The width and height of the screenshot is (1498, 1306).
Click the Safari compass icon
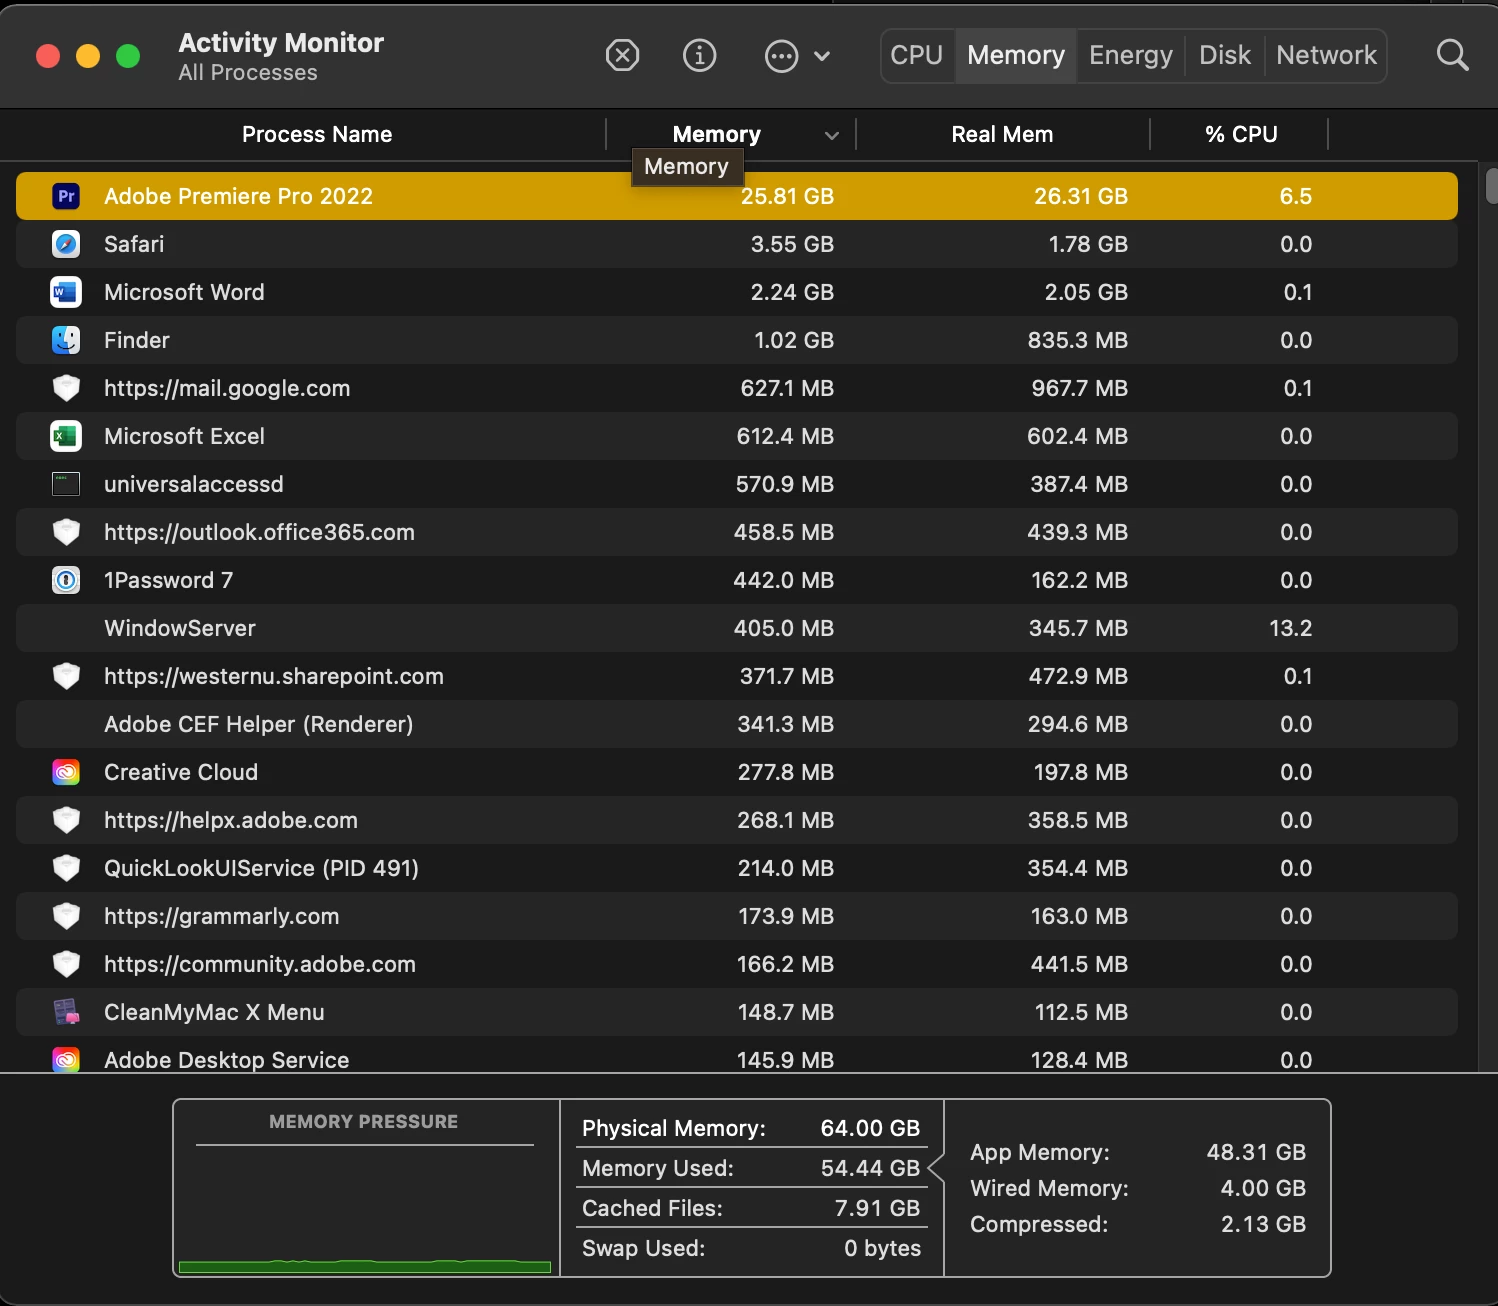[x=66, y=244]
